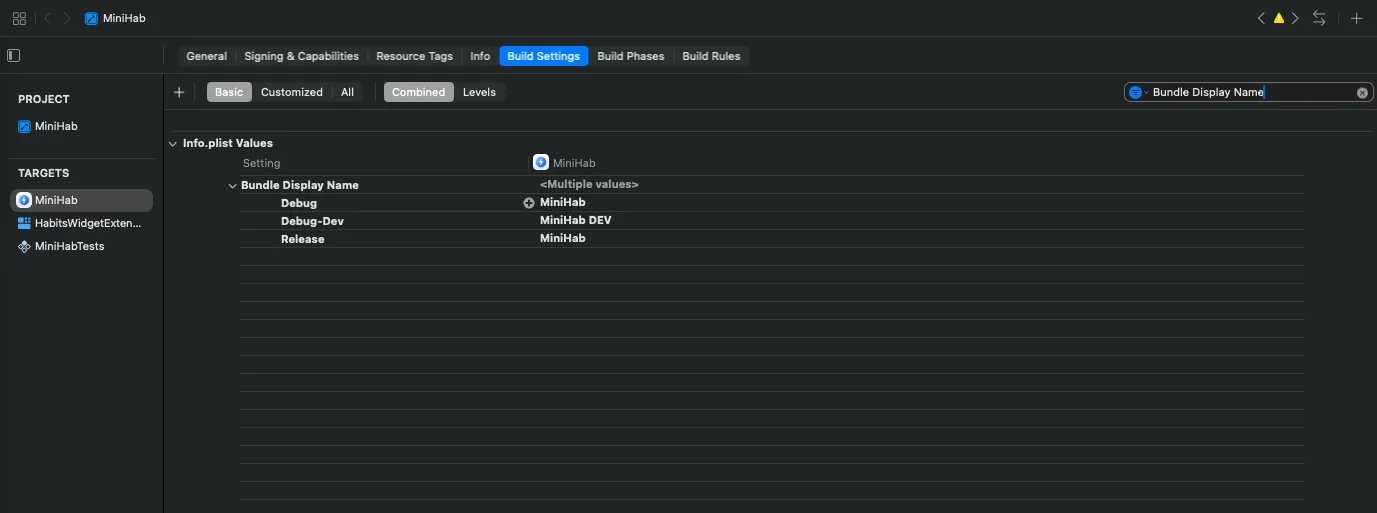Open the Build Phases tab
This screenshot has width=1377, height=513.
[x=630, y=56]
